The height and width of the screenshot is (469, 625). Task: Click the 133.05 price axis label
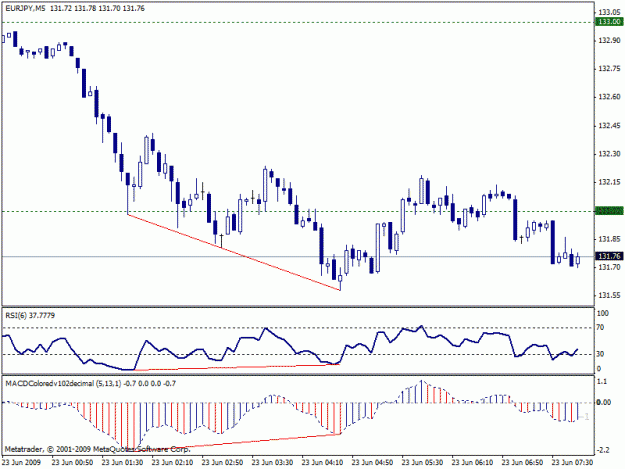[x=609, y=12]
